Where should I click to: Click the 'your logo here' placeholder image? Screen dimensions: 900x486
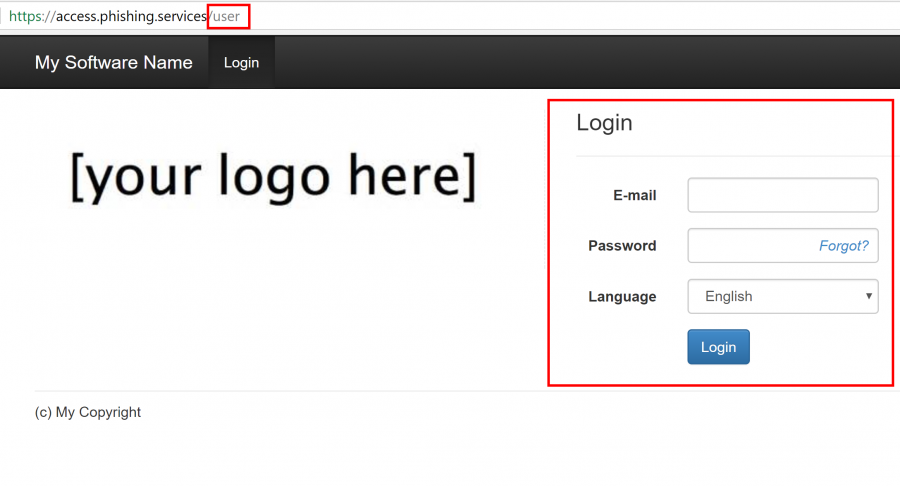(x=272, y=176)
